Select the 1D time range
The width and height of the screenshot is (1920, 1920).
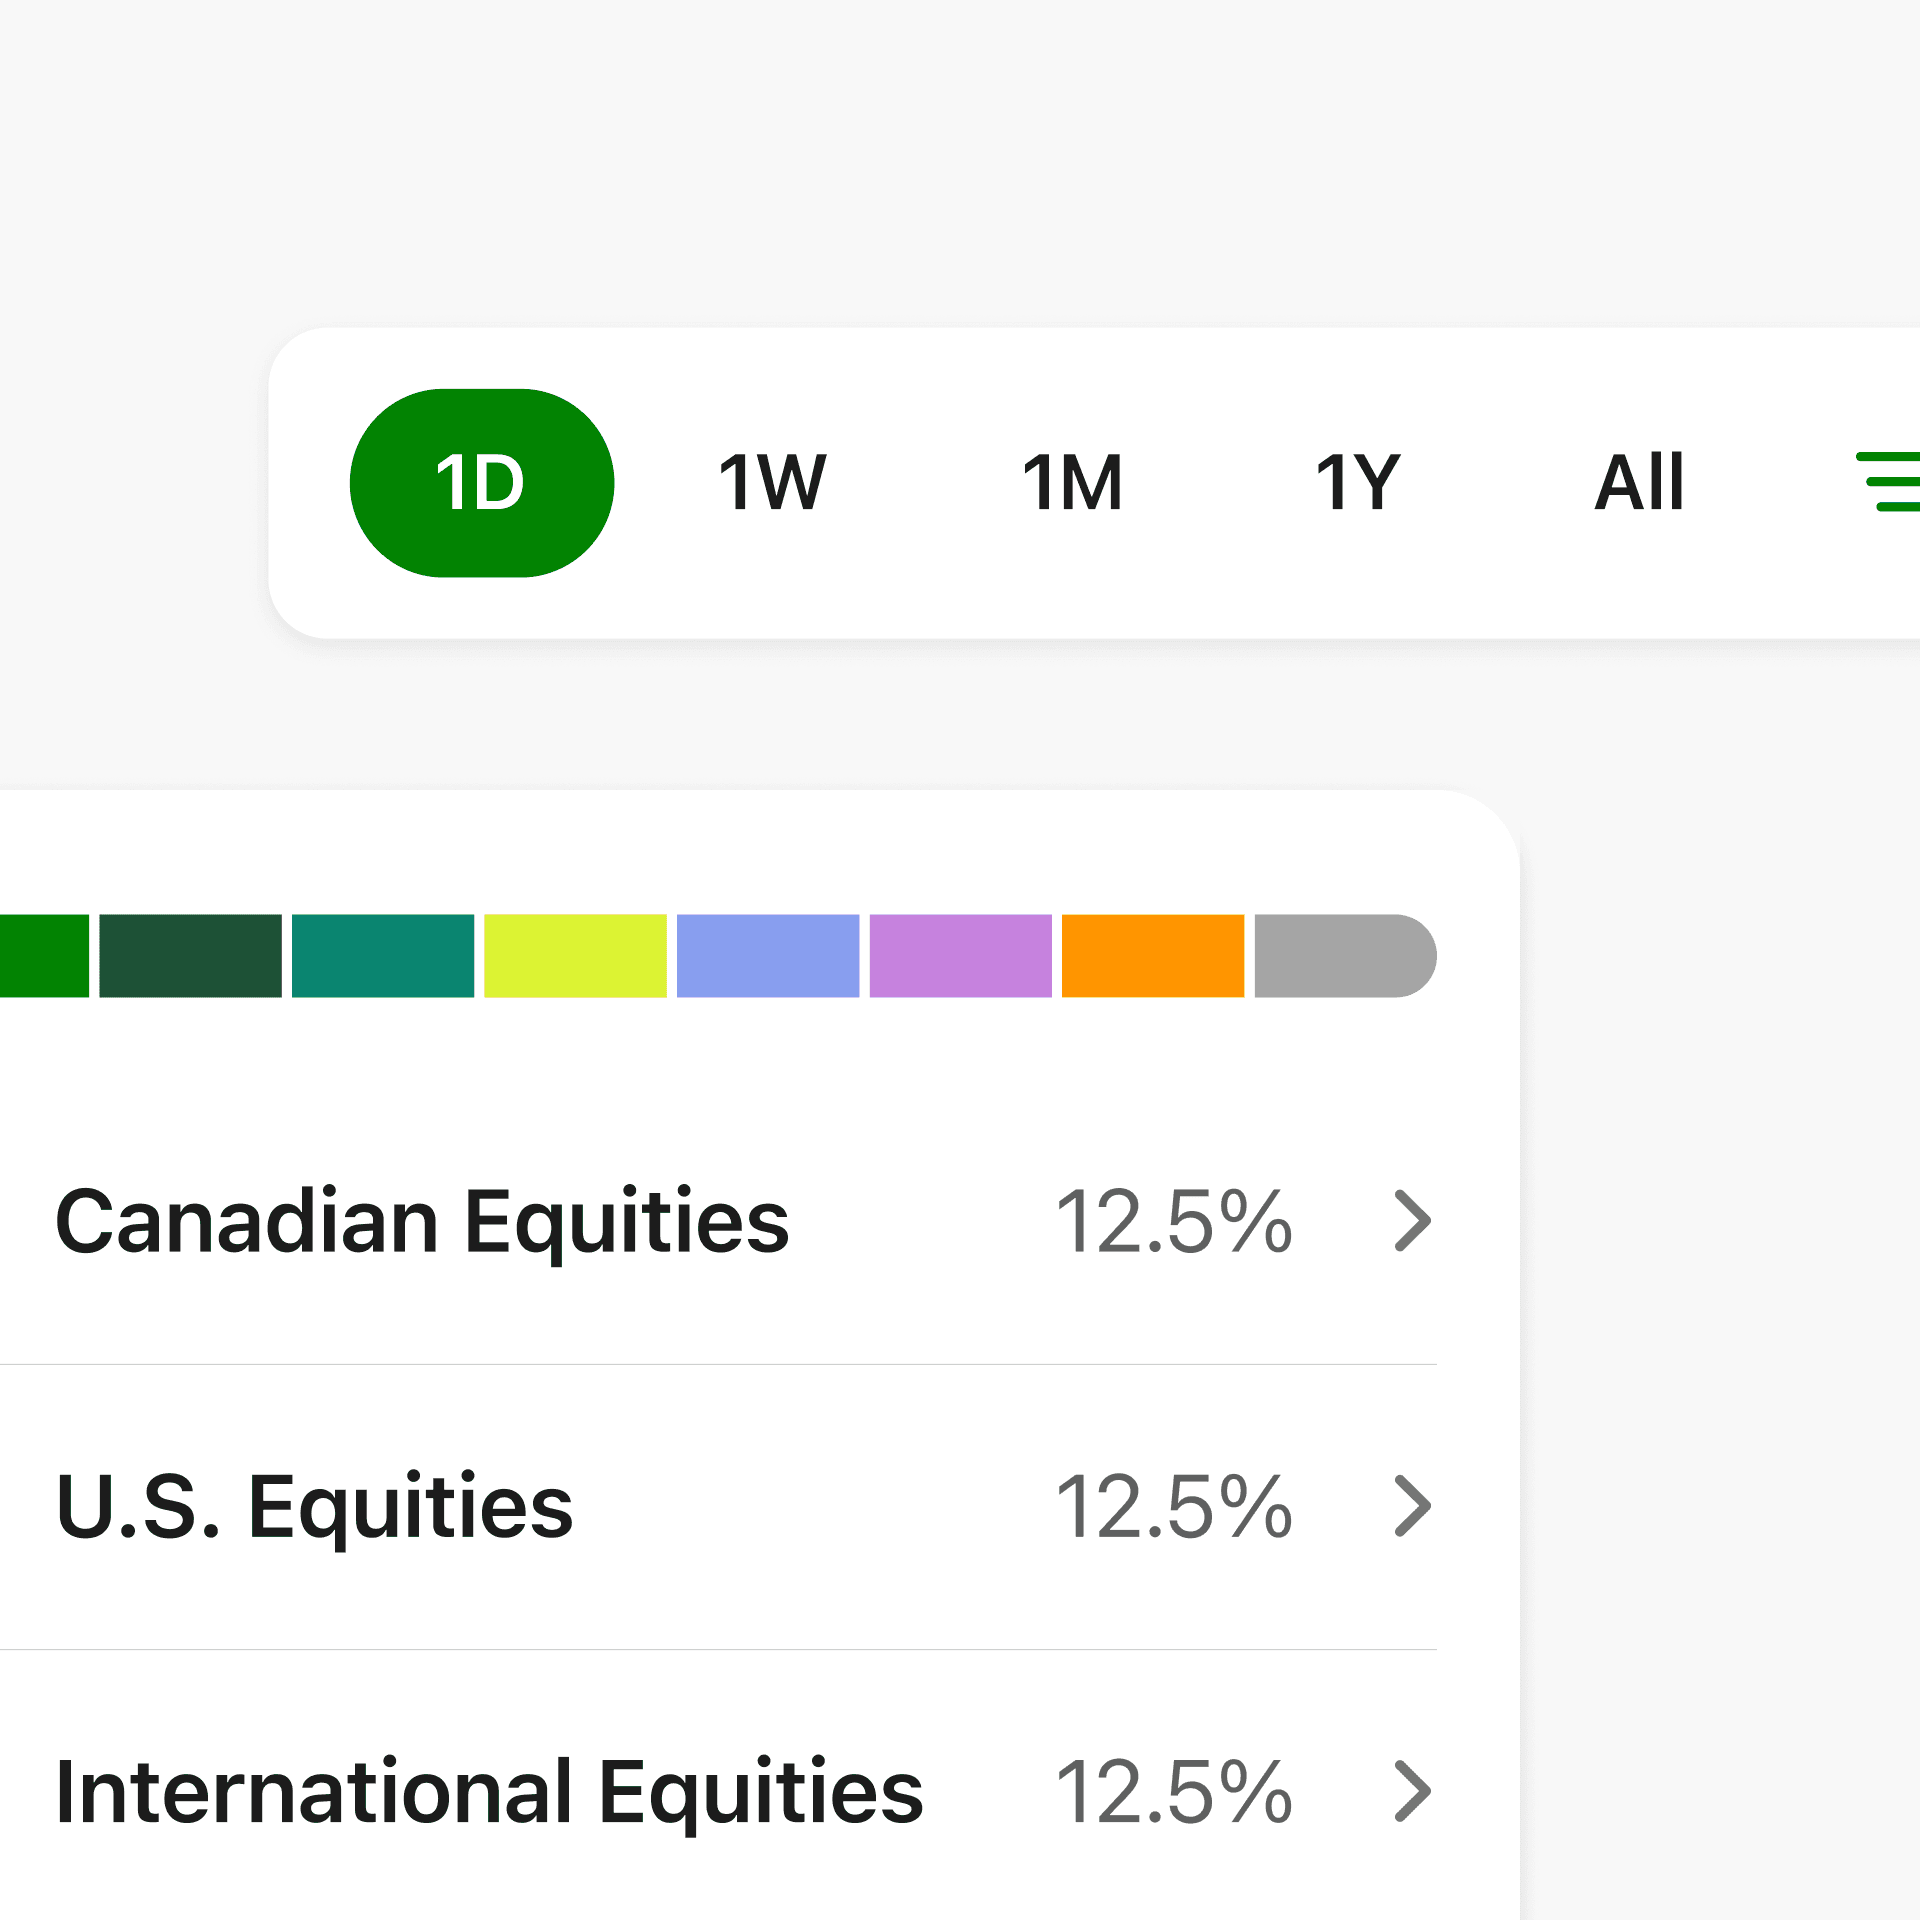pos(481,483)
